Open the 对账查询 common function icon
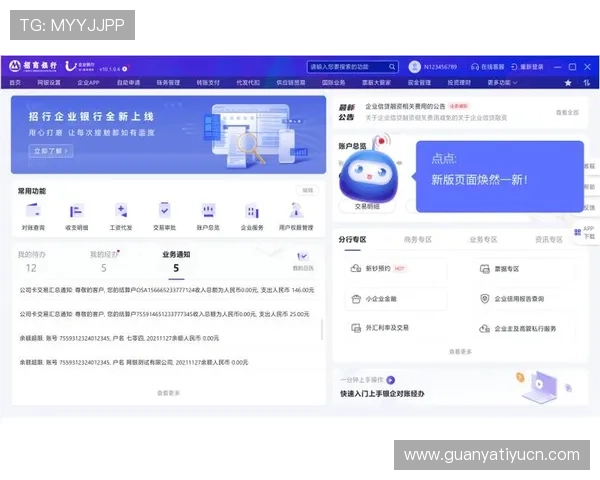The height and width of the screenshot is (480, 600). tap(33, 217)
